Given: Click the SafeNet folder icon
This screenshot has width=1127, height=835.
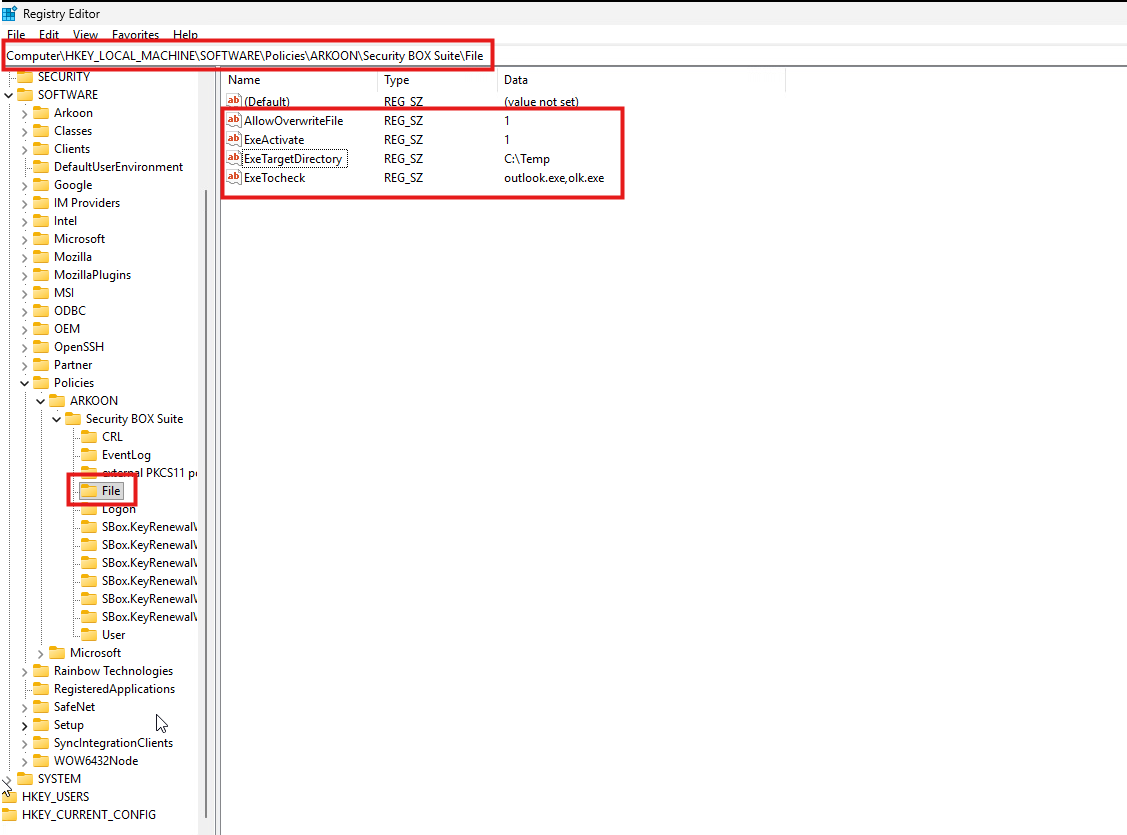Looking at the screenshot, I should coord(42,706).
